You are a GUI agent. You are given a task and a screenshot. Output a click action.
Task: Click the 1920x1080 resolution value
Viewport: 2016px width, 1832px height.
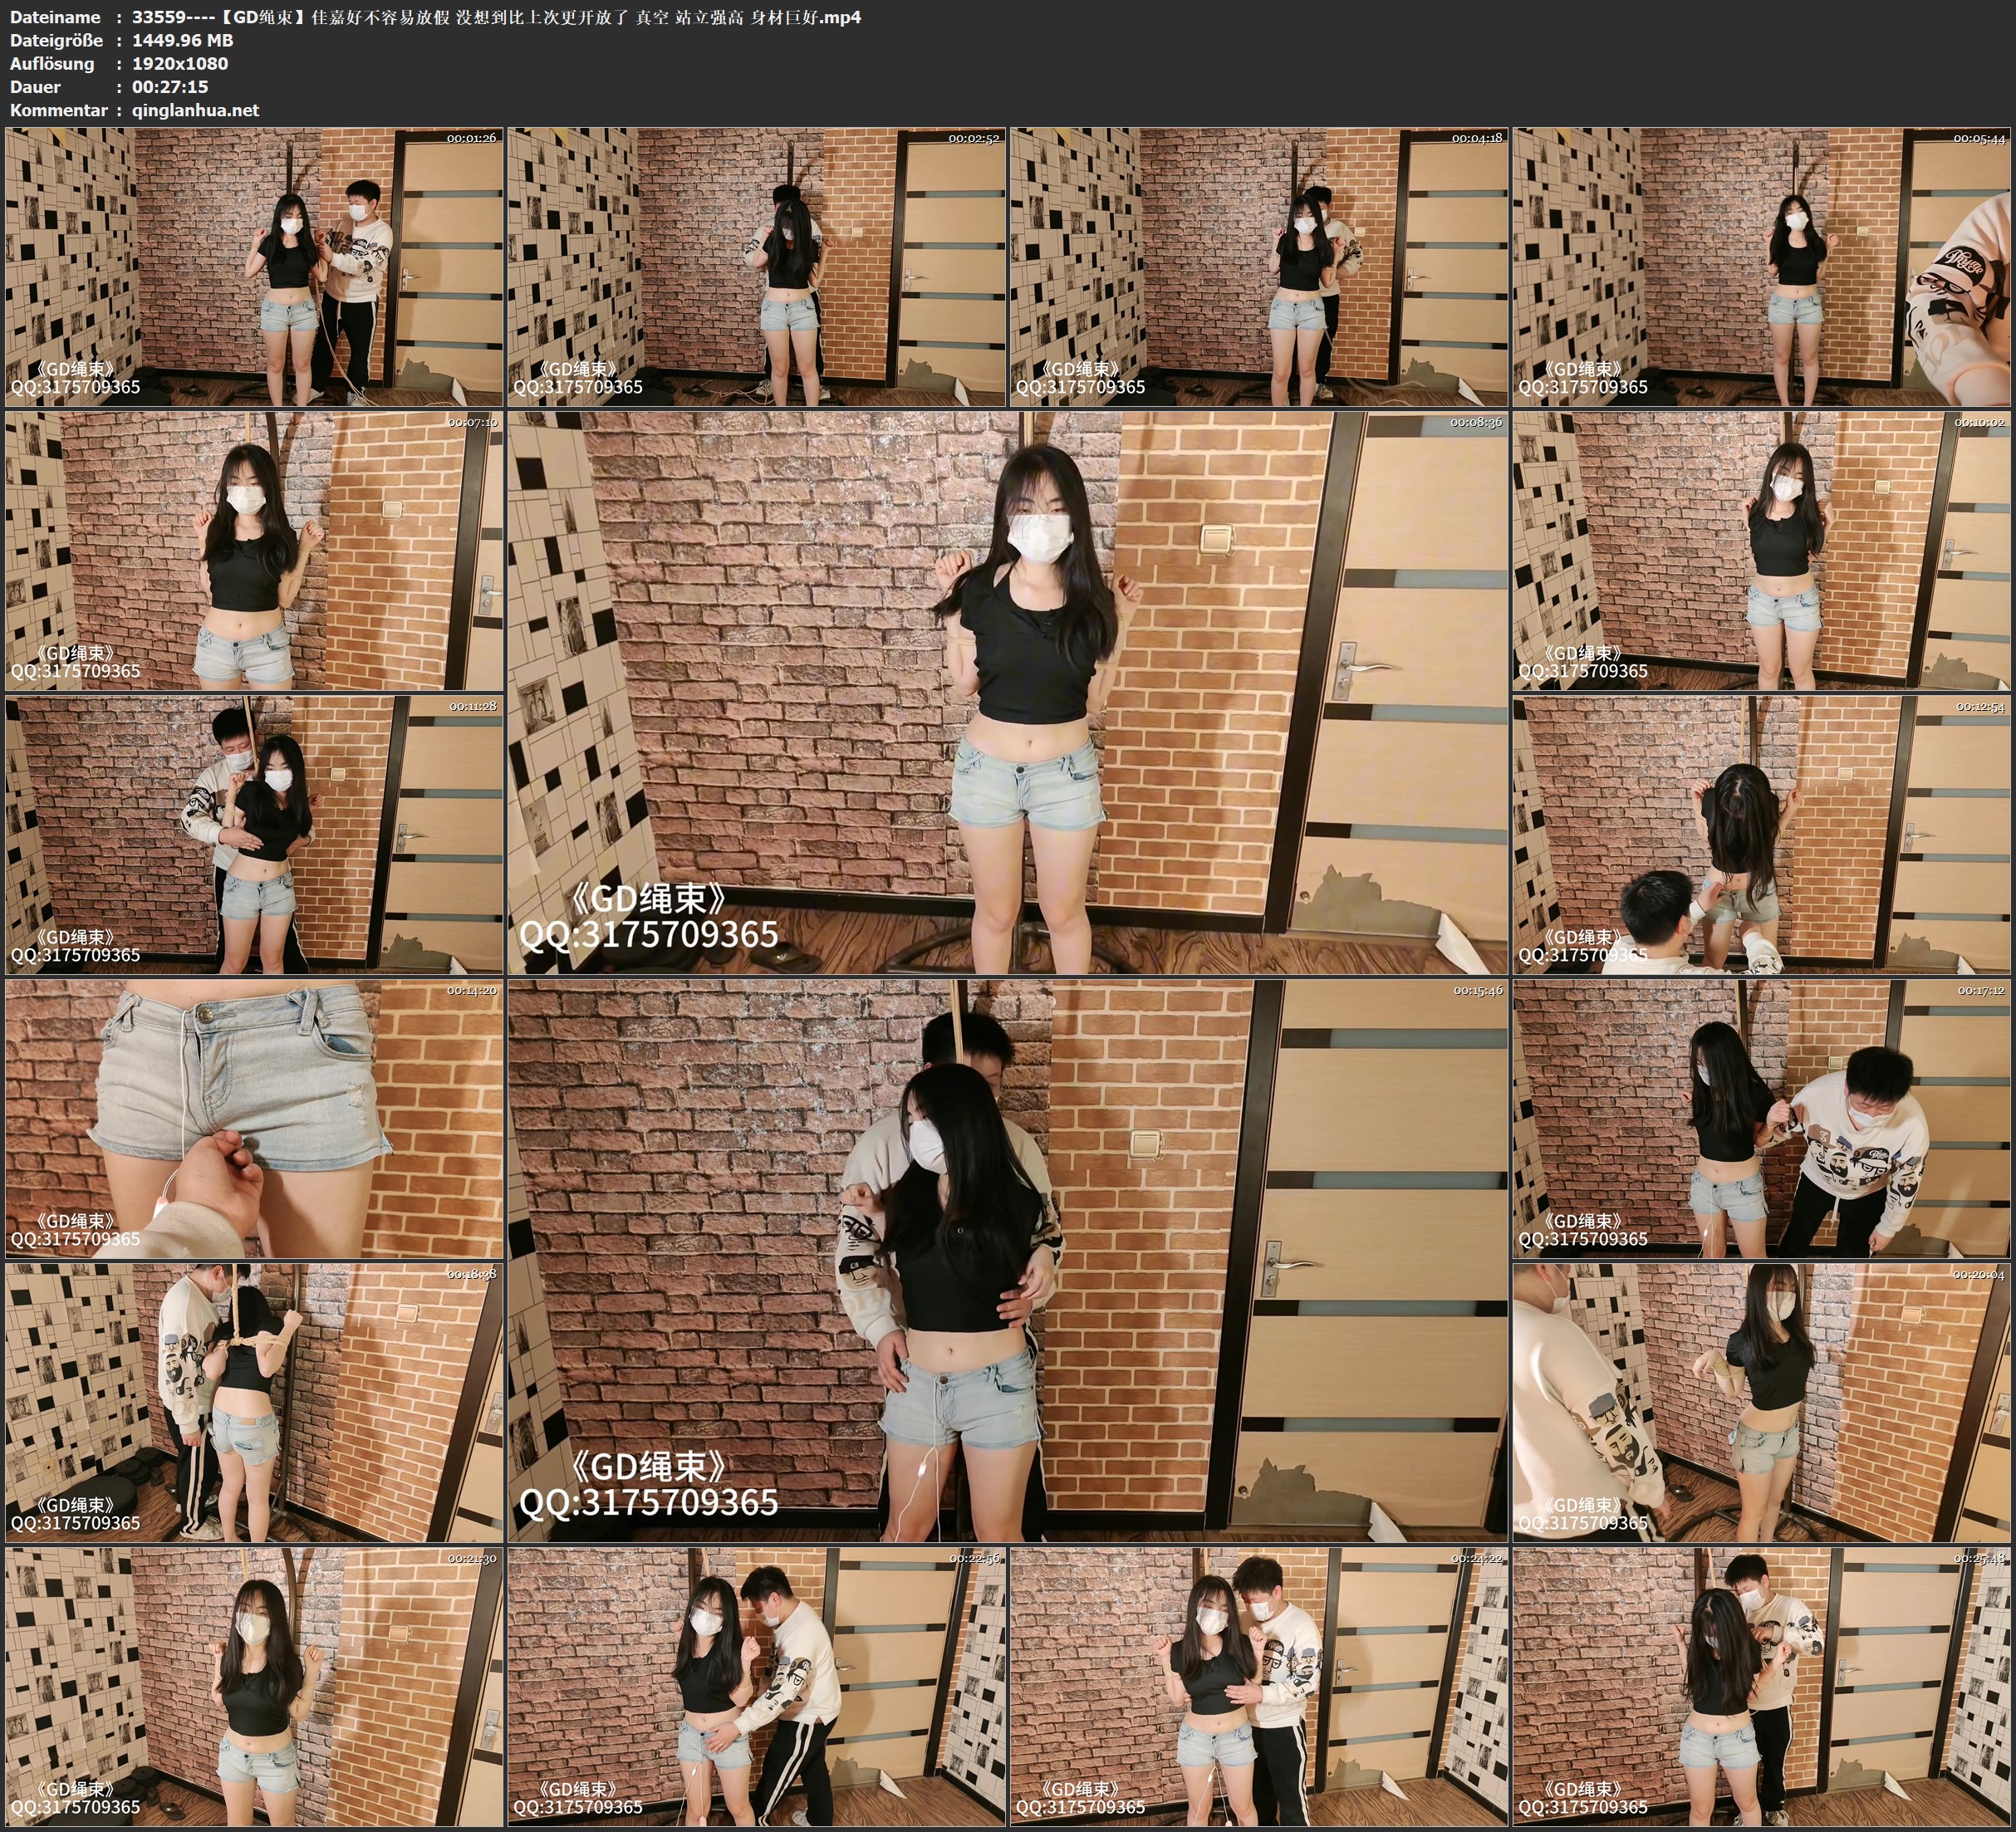click(180, 63)
